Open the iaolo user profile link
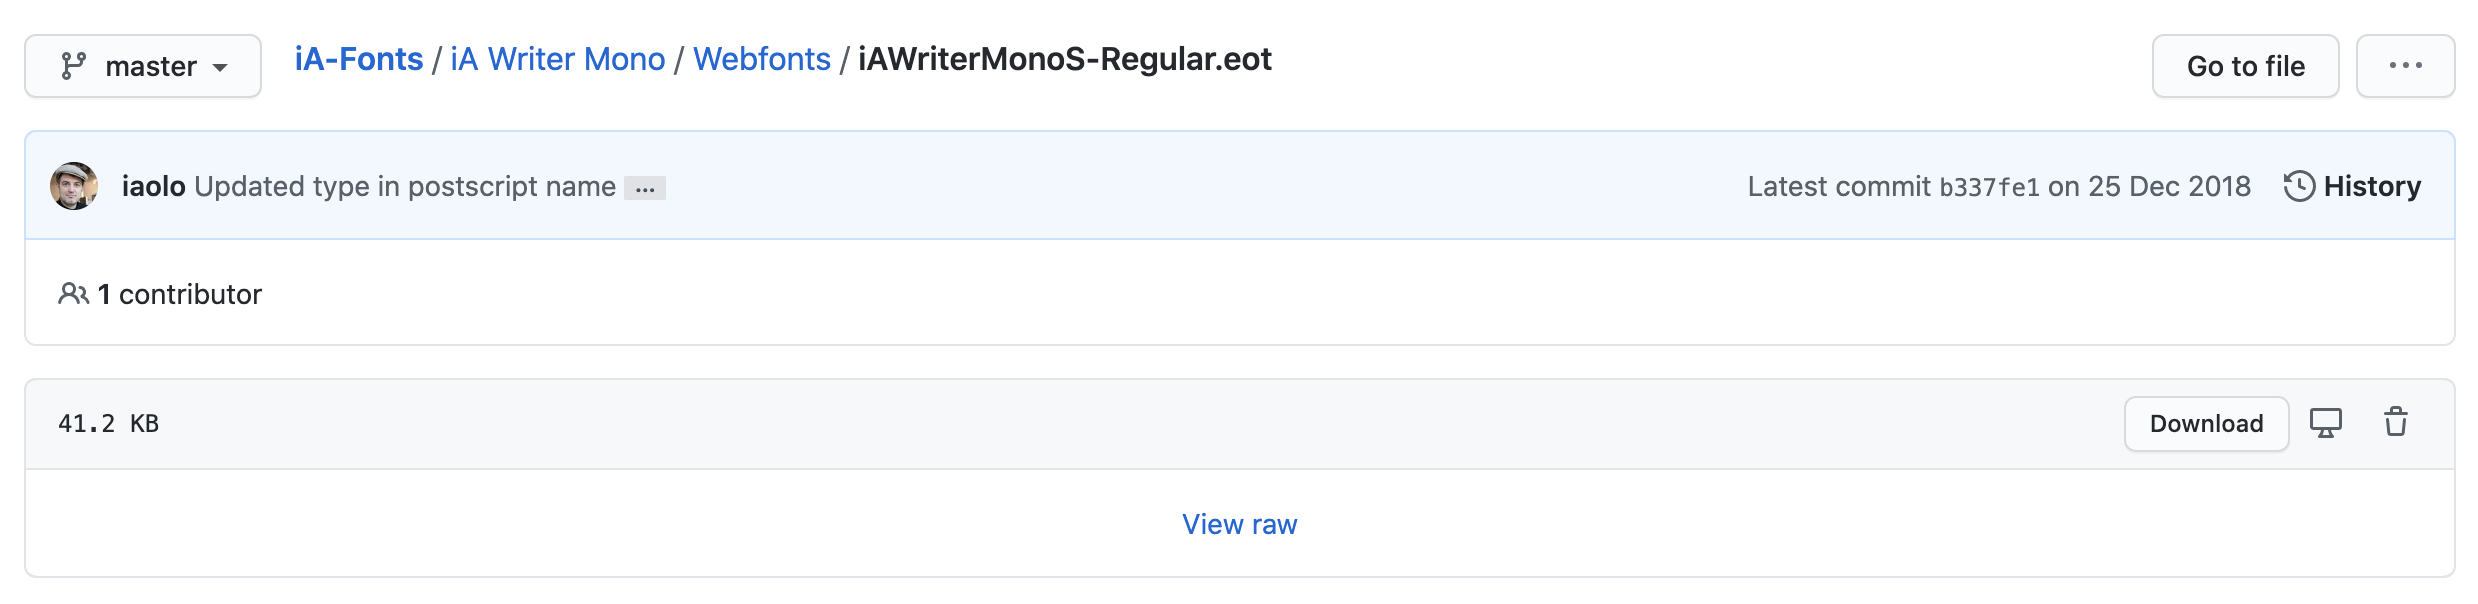 tap(154, 186)
